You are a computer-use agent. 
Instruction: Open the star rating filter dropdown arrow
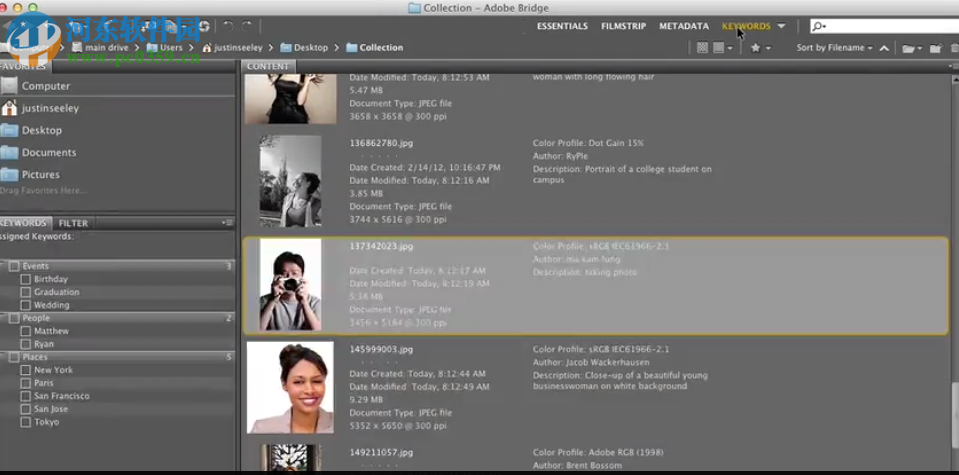pos(768,48)
